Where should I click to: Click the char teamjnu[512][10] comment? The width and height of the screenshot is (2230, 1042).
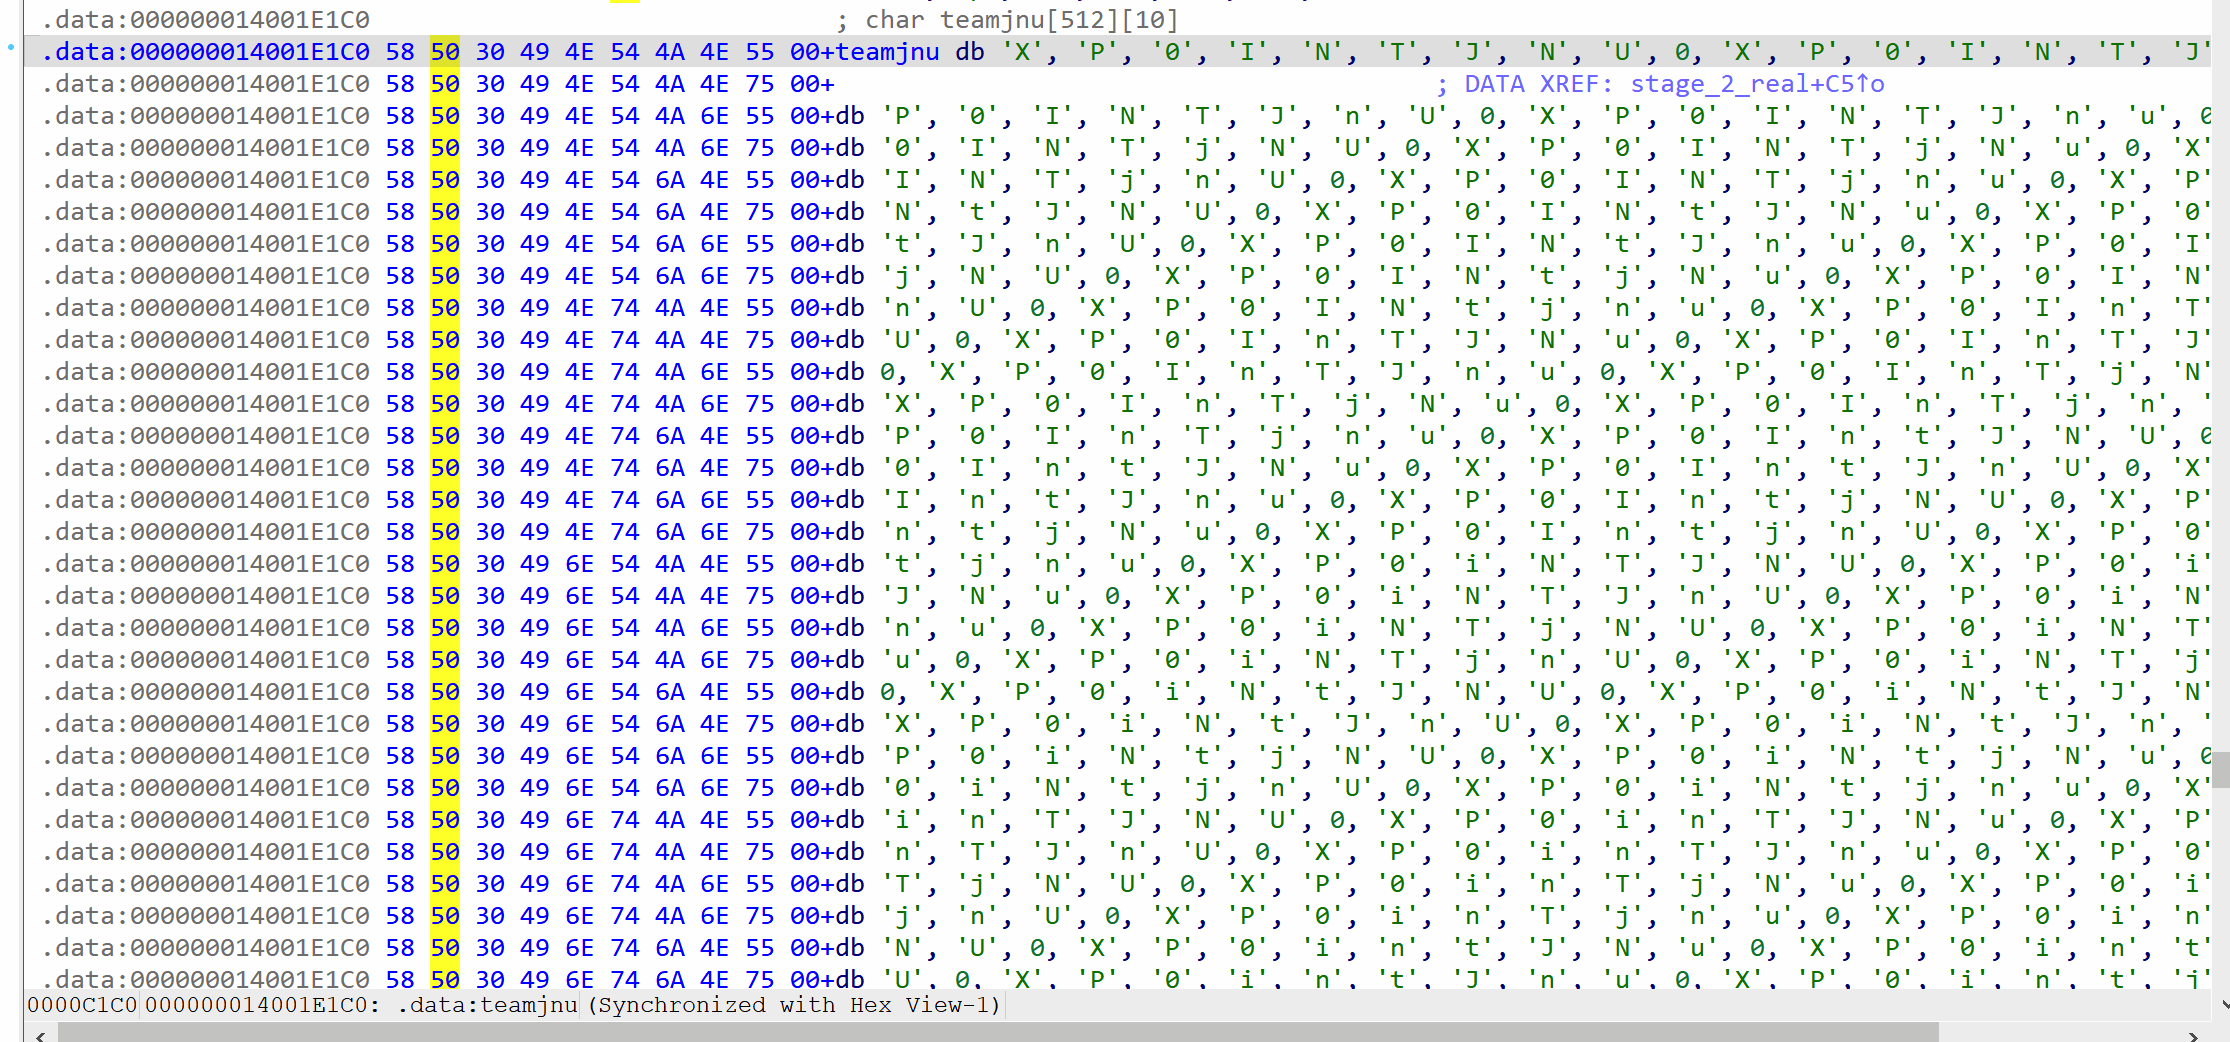click(1022, 20)
